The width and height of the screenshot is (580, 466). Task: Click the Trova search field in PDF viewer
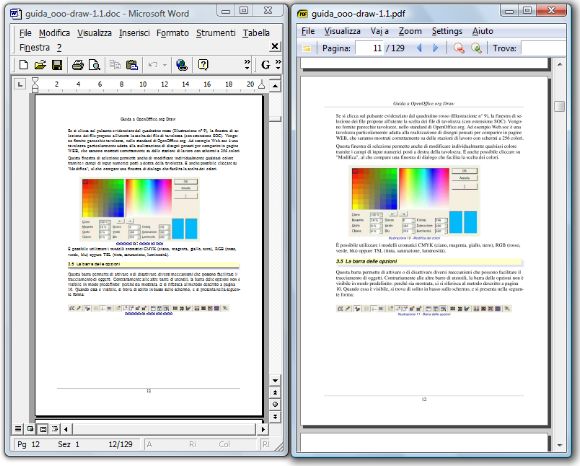click(543, 48)
